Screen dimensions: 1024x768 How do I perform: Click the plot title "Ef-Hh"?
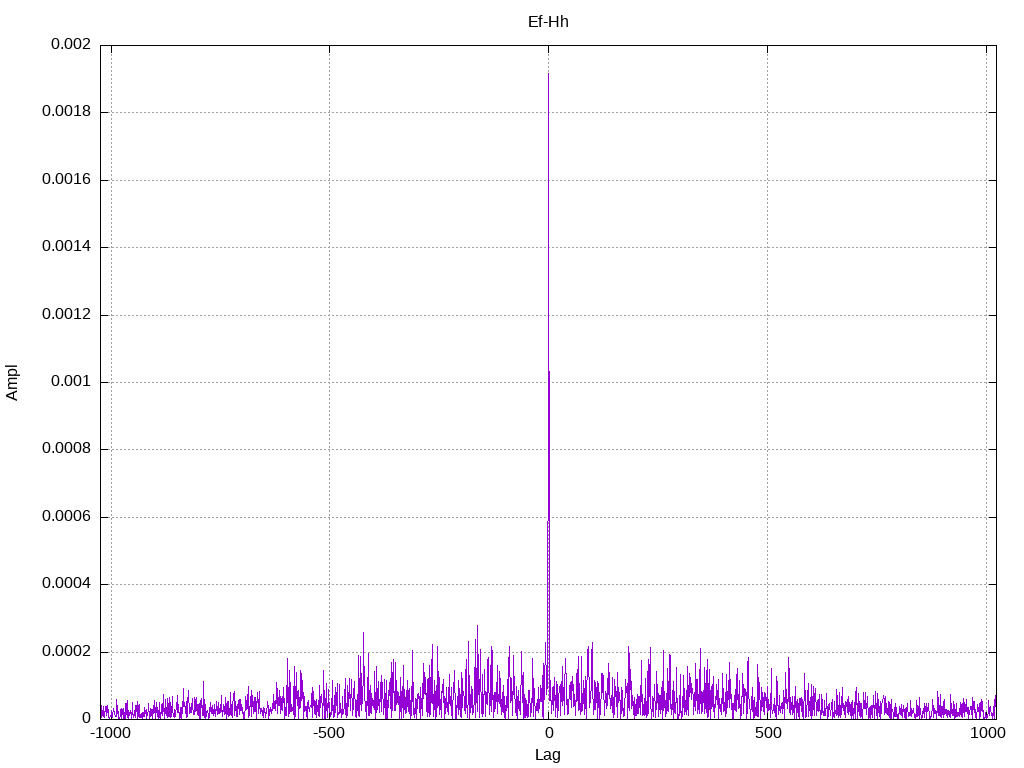(x=548, y=22)
